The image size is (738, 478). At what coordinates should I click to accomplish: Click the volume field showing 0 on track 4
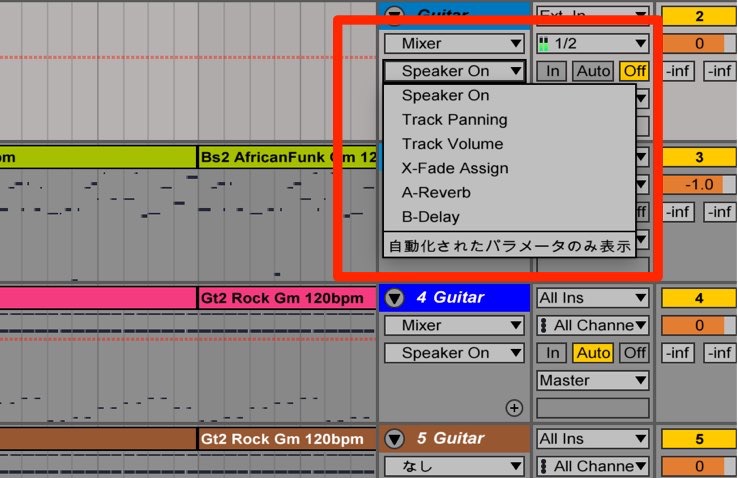coord(699,325)
